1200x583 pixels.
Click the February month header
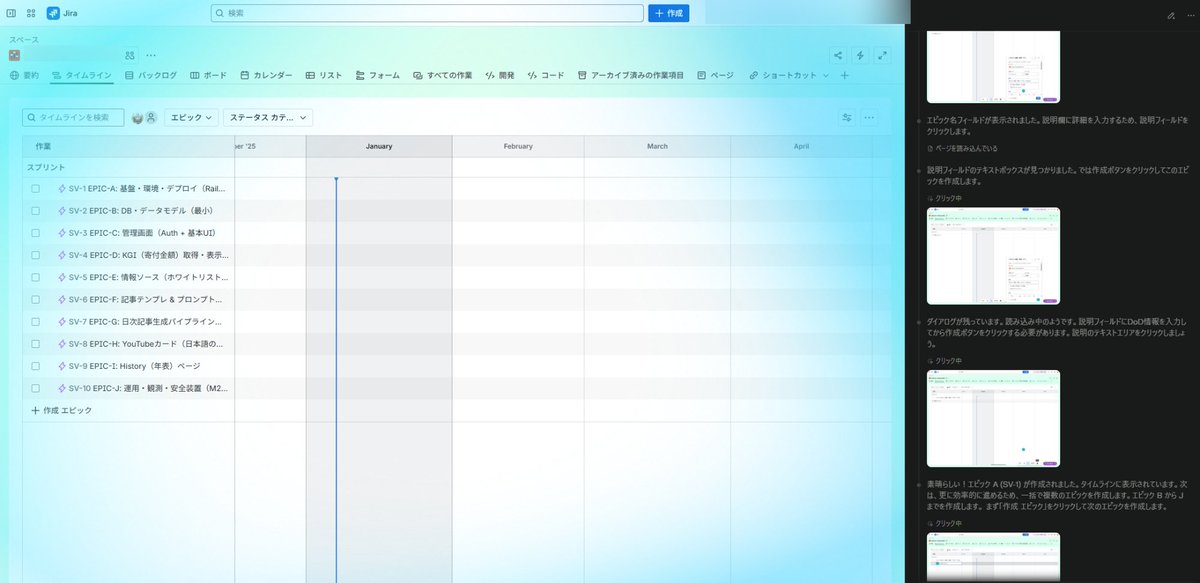(518, 146)
